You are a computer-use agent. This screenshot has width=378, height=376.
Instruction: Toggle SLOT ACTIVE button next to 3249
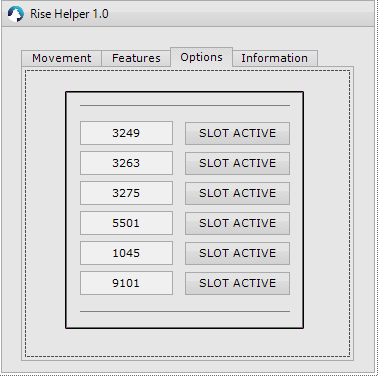tap(237, 133)
